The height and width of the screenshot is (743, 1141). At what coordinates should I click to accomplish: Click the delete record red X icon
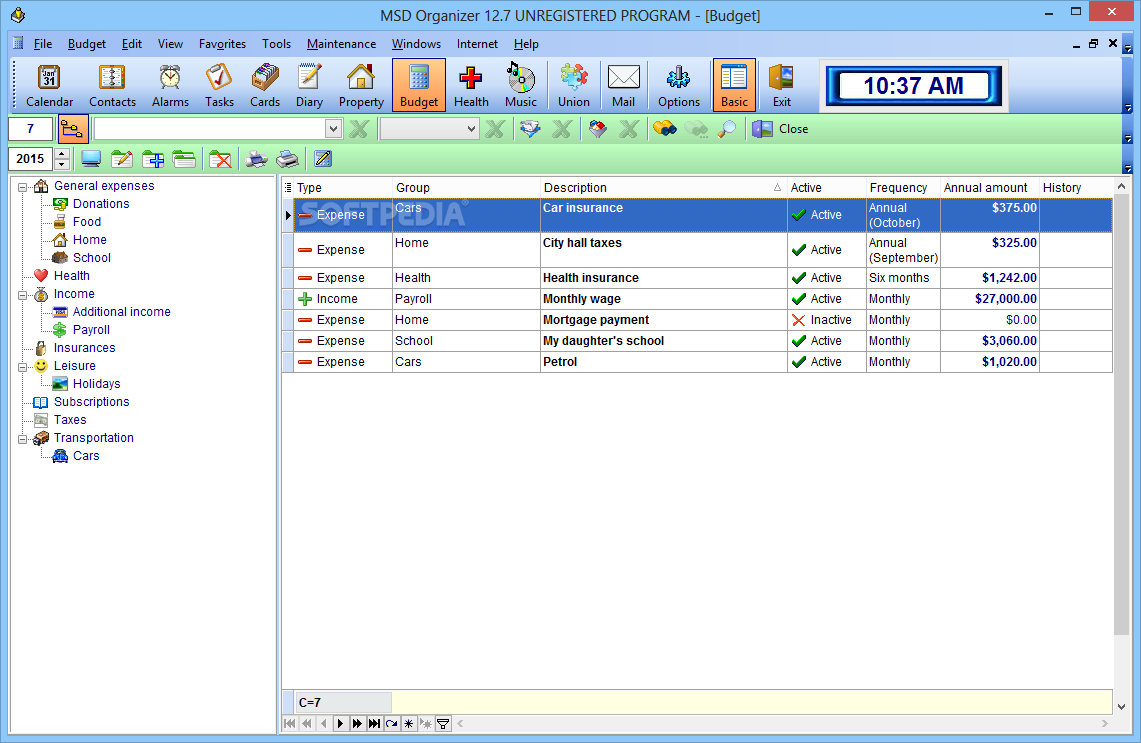pyautogui.click(x=220, y=159)
